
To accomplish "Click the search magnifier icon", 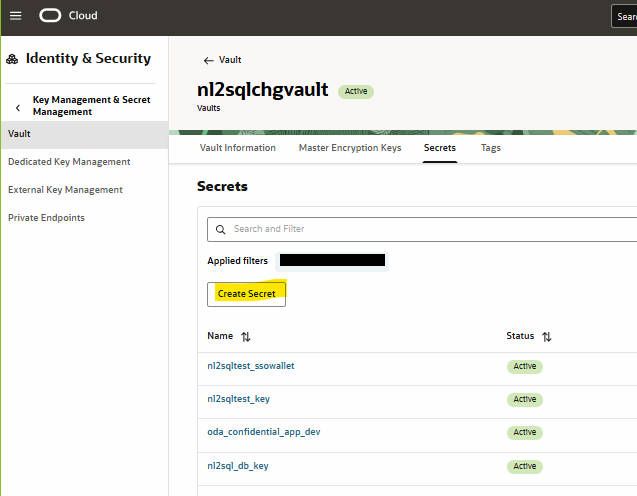I will coord(221,230).
